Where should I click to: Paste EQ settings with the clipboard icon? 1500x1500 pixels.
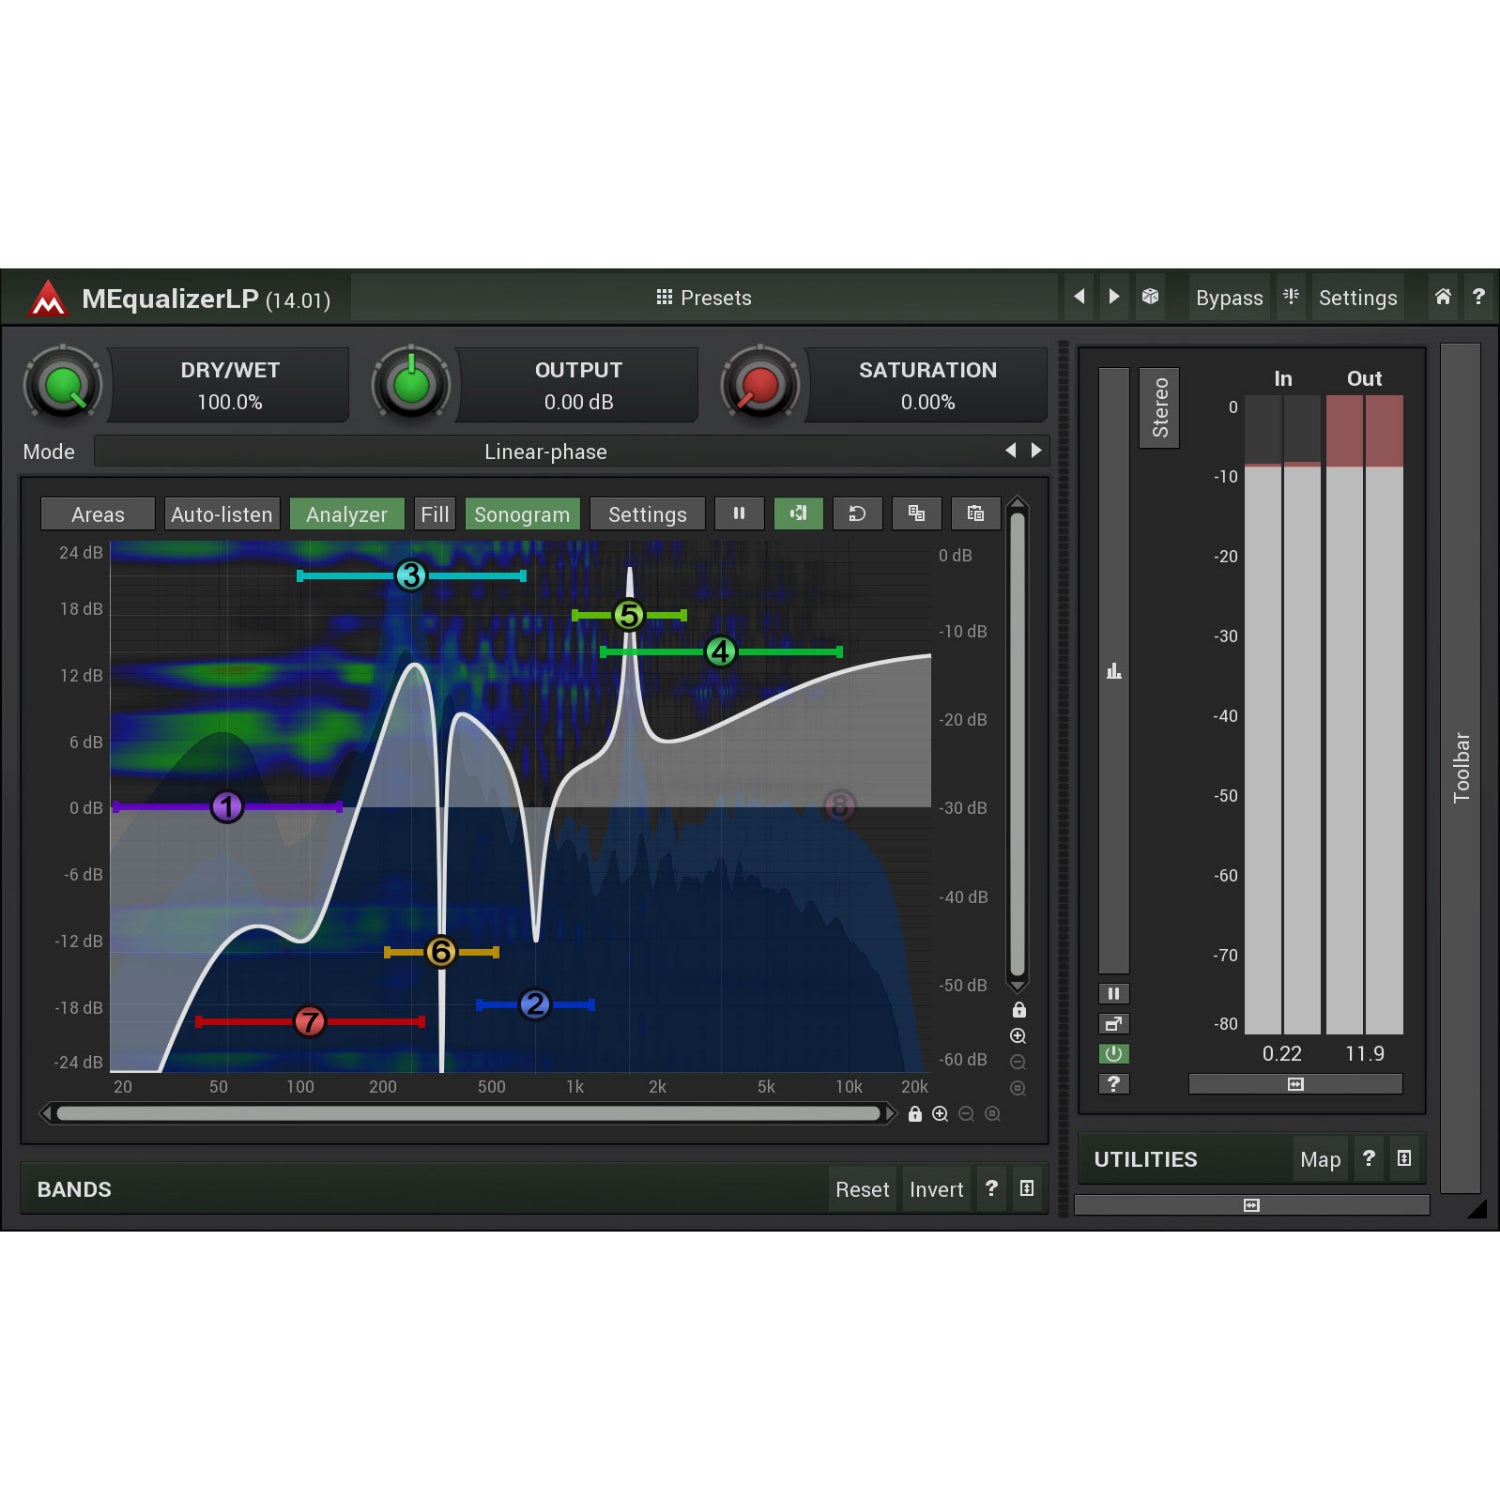pyautogui.click(x=975, y=514)
